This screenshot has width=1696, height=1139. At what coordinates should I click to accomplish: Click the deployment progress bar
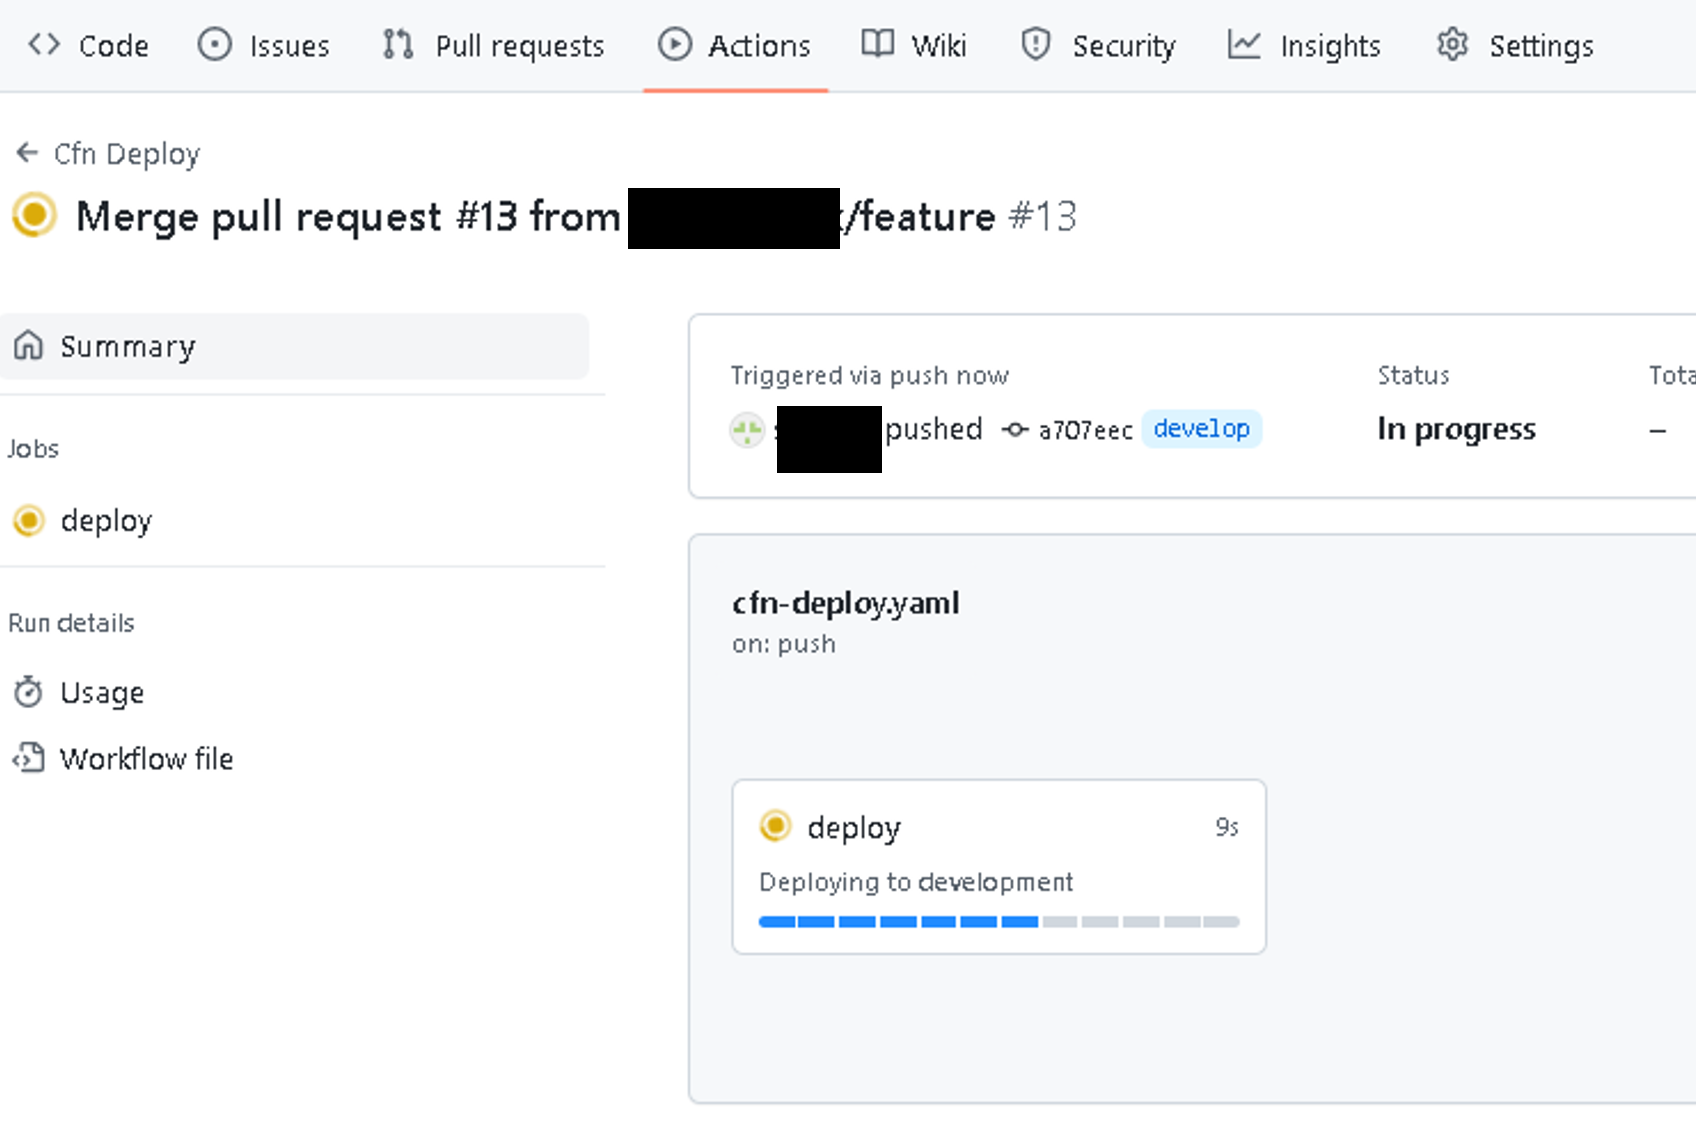point(997,921)
